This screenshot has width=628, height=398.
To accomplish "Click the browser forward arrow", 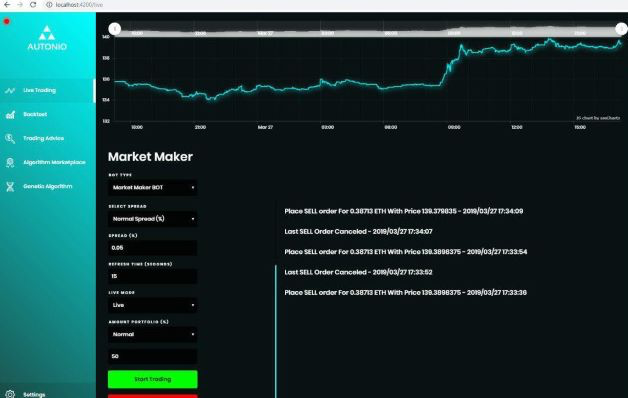I will point(20,5).
